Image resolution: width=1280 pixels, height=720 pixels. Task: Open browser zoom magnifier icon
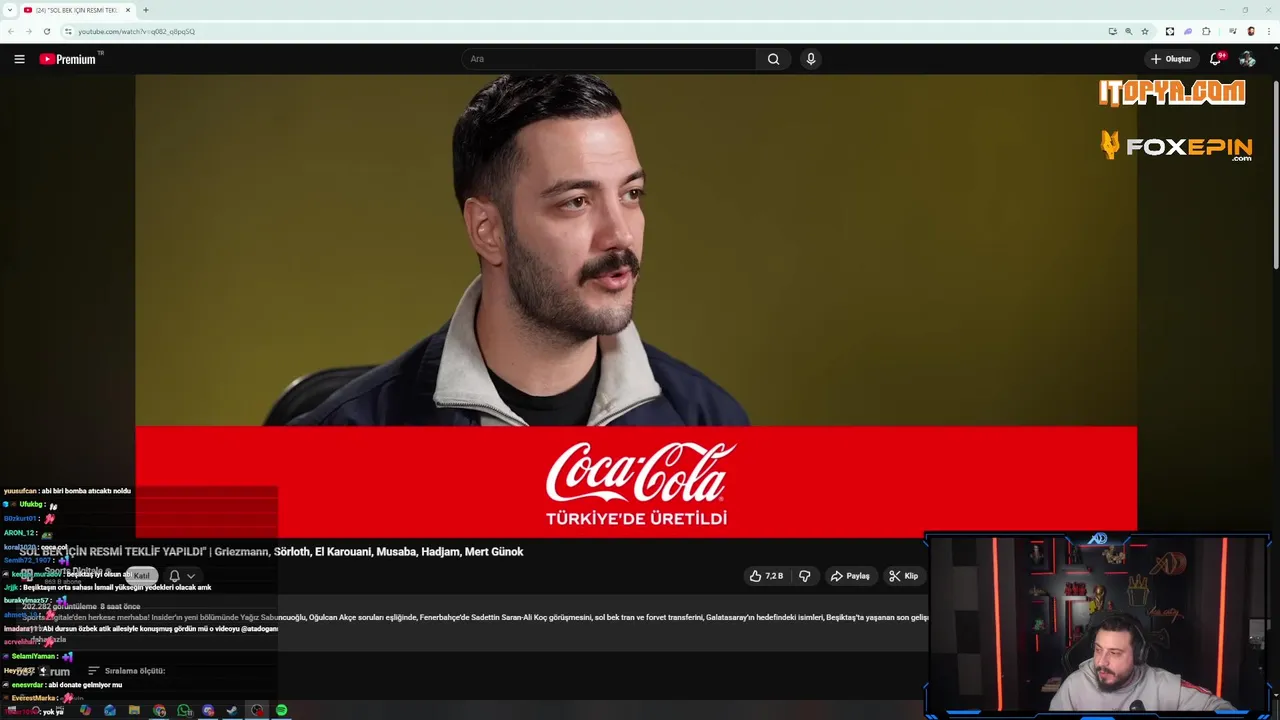pyautogui.click(x=1129, y=31)
